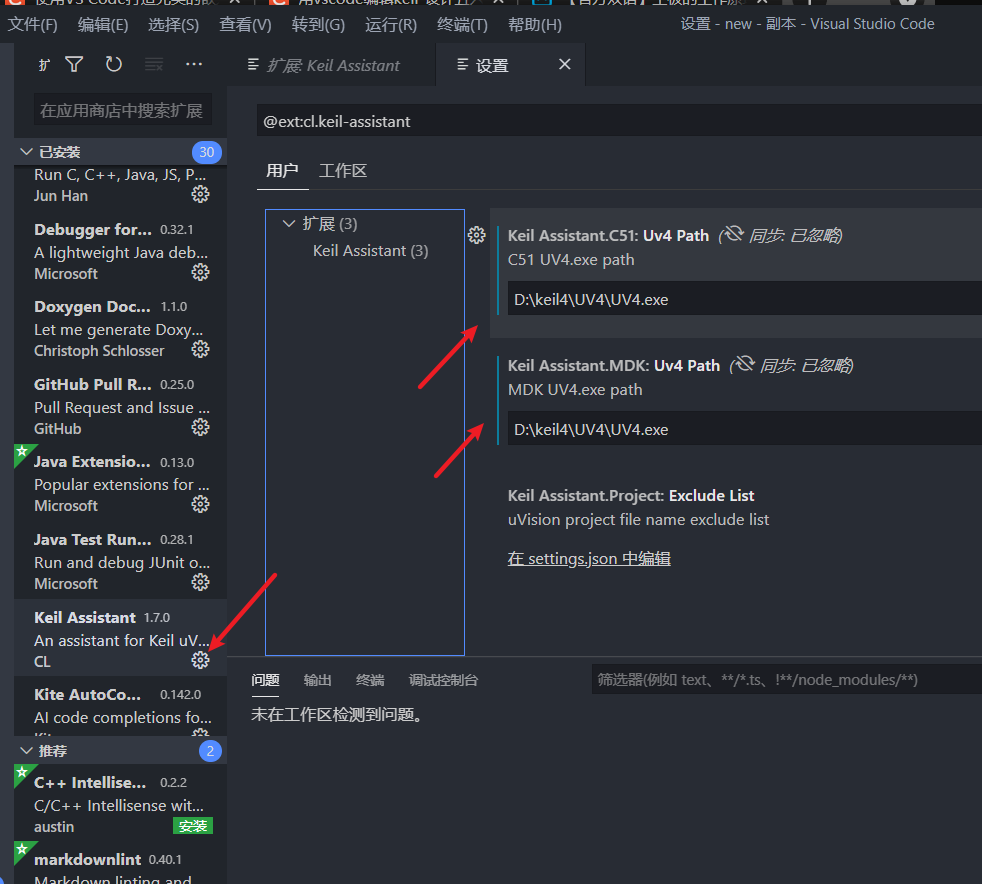Open the 查看(V) menu
Screen dimensions: 982x884
coord(246,25)
